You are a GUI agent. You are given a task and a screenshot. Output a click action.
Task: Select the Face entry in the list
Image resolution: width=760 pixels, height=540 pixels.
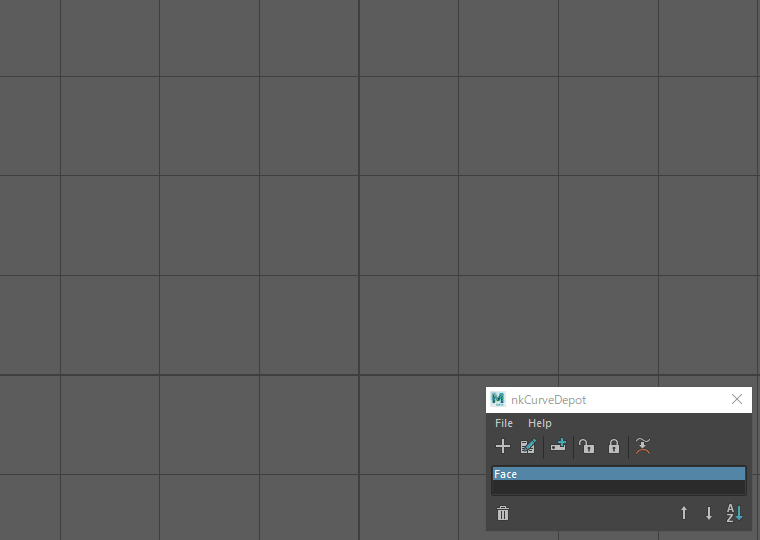619,474
